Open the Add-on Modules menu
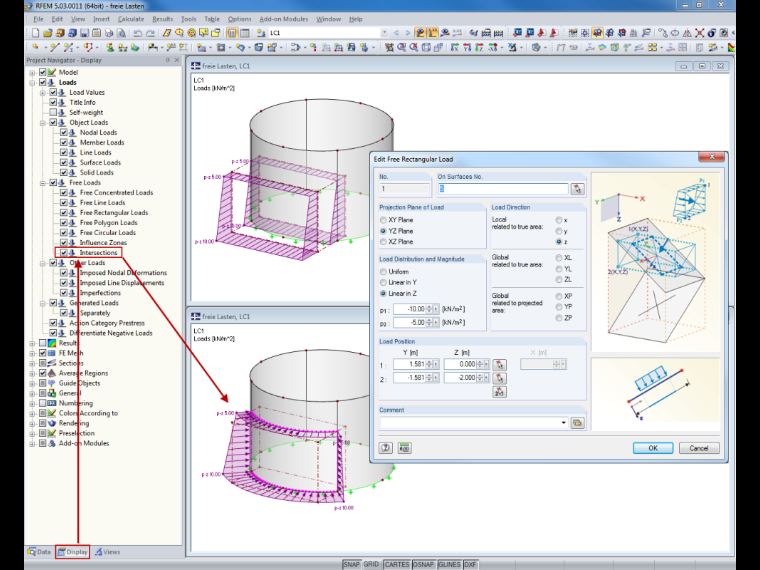760x570 pixels. (284, 19)
